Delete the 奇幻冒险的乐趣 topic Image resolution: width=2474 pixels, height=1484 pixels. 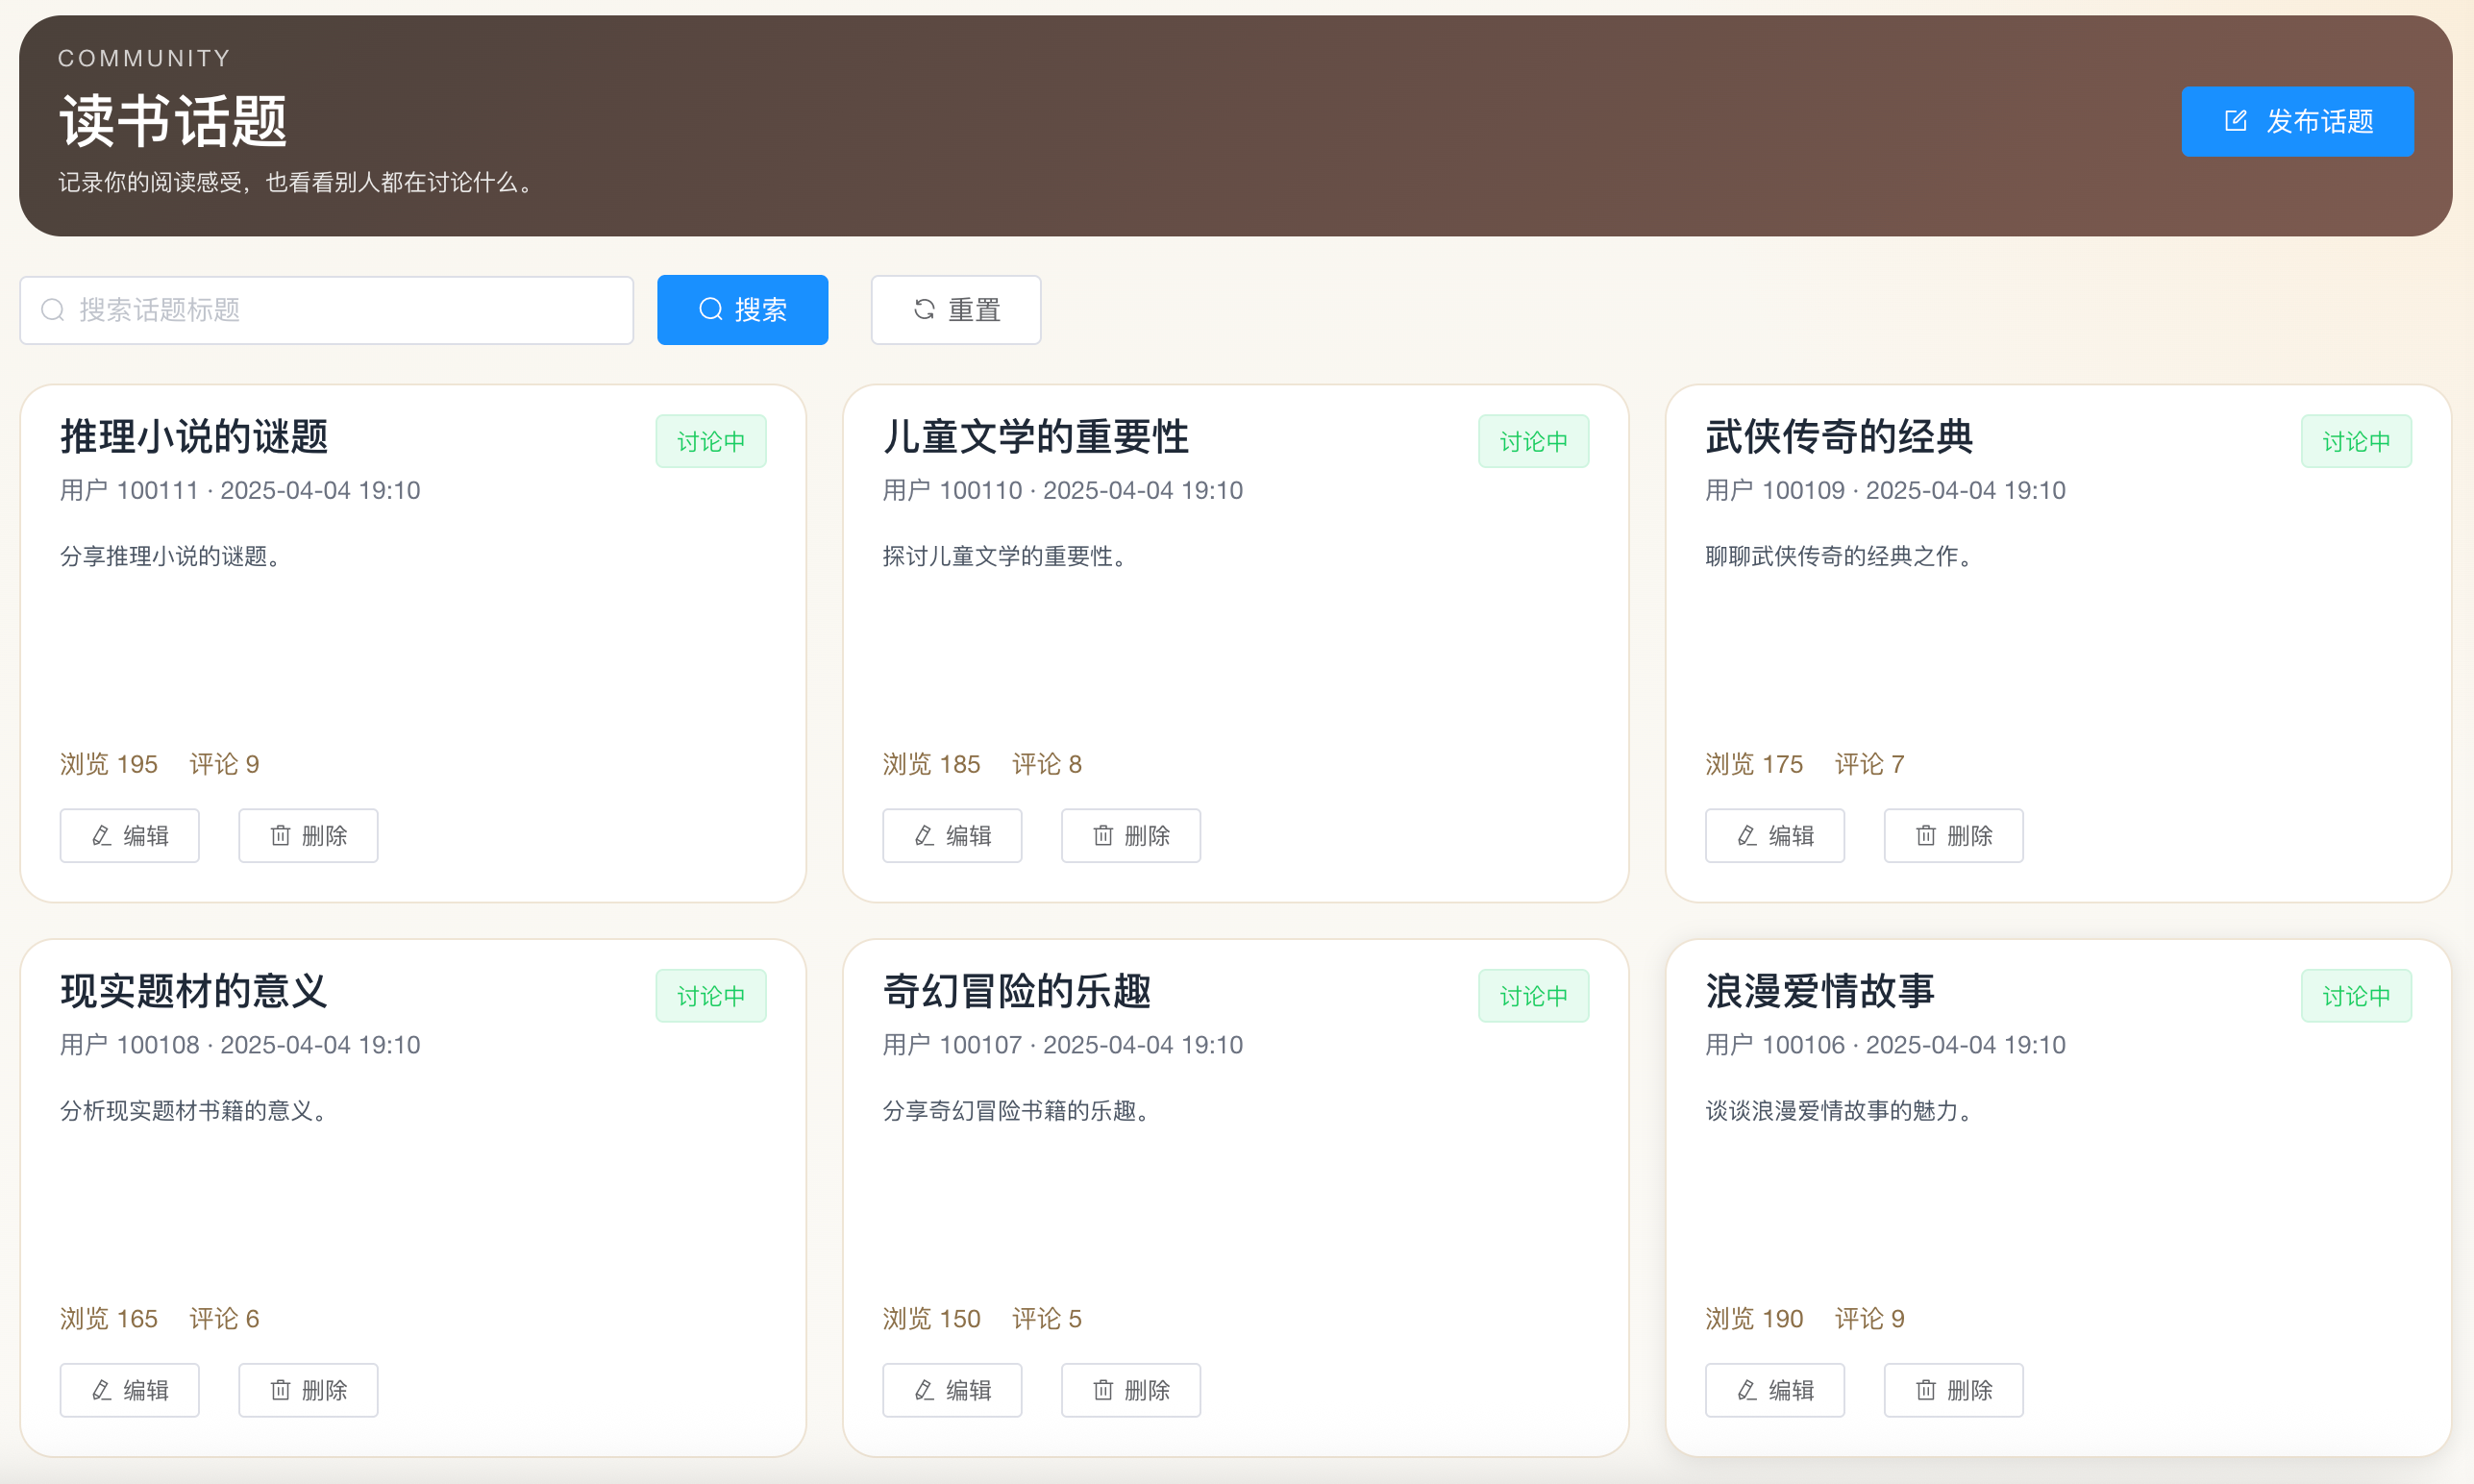pyautogui.click(x=1130, y=1389)
